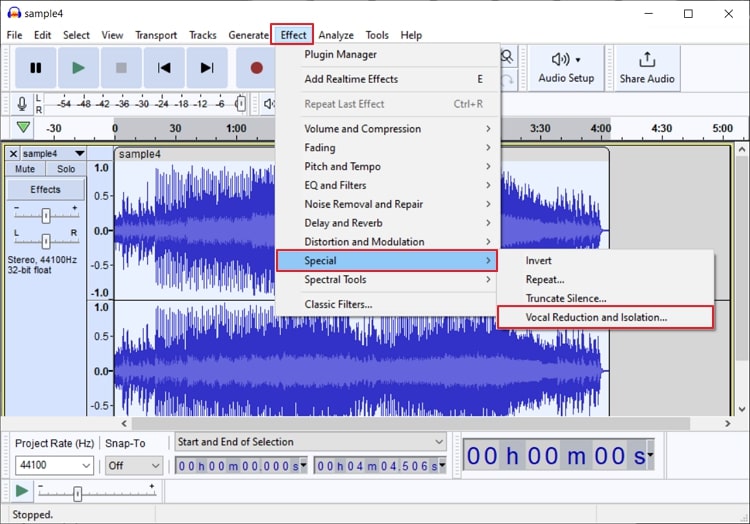Open the Edit menu
The height and width of the screenshot is (524, 750).
pos(42,35)
